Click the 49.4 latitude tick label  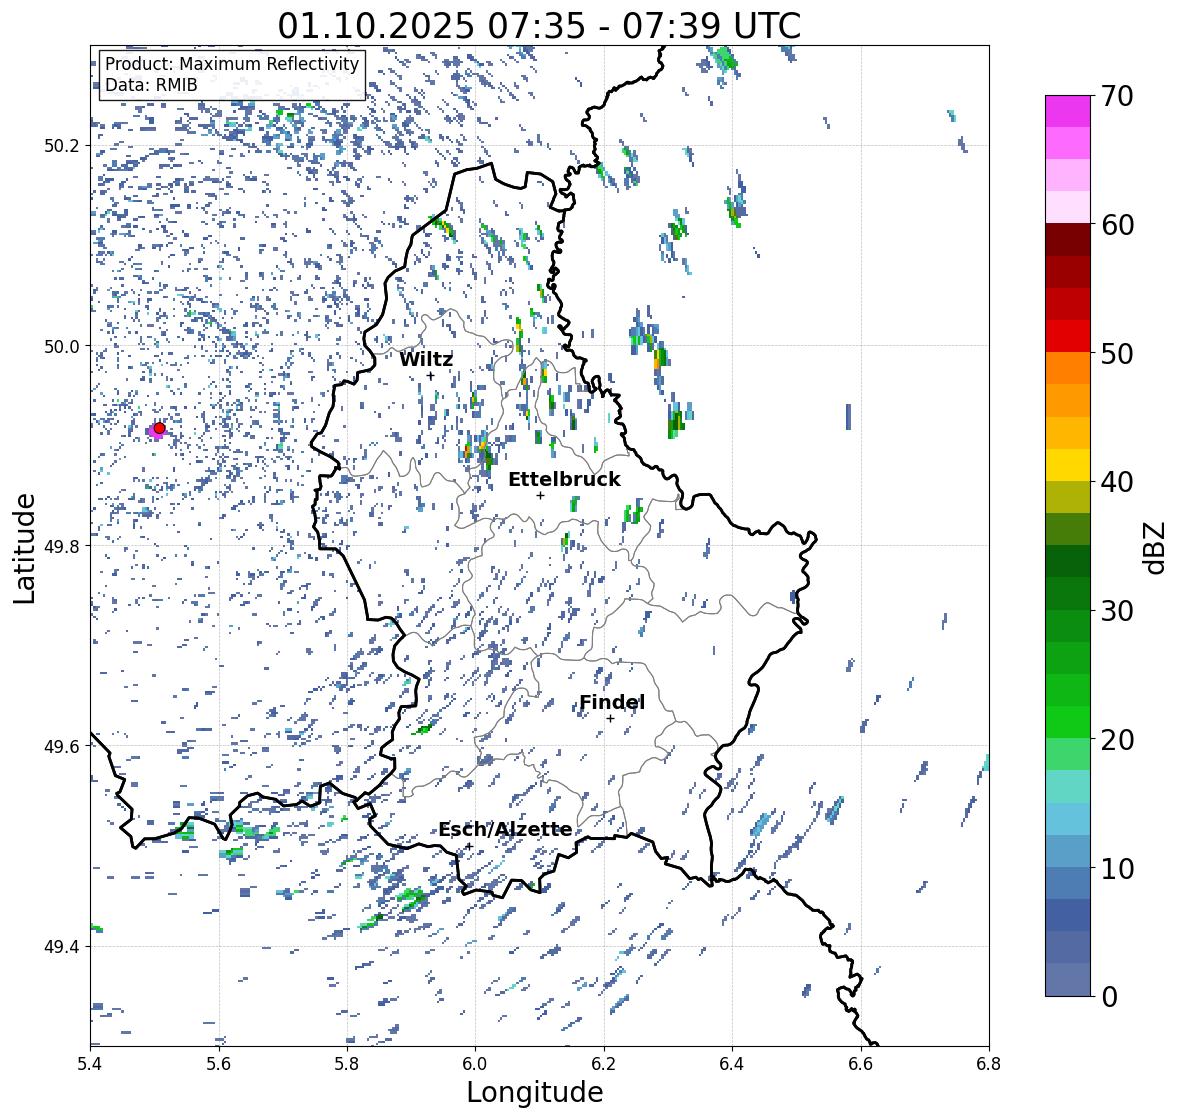point(62,947)
